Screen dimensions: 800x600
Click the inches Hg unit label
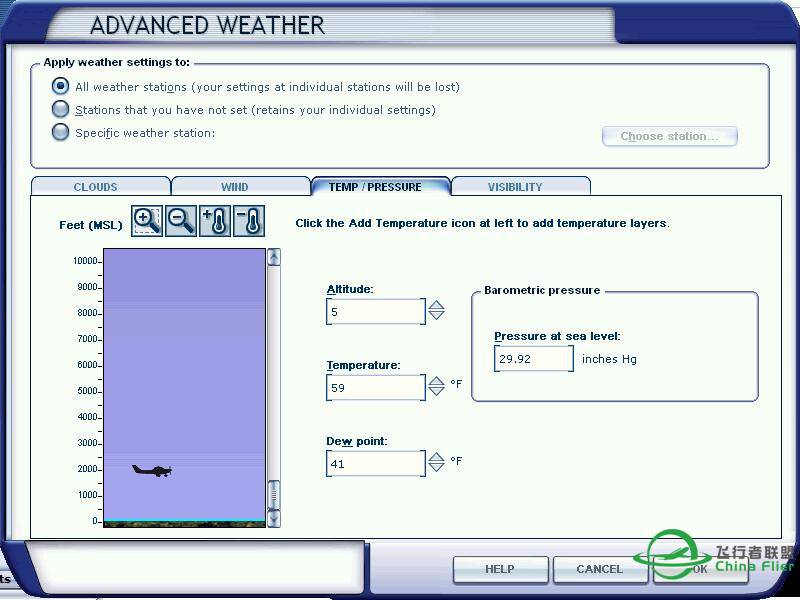click(x=609, y=359)
